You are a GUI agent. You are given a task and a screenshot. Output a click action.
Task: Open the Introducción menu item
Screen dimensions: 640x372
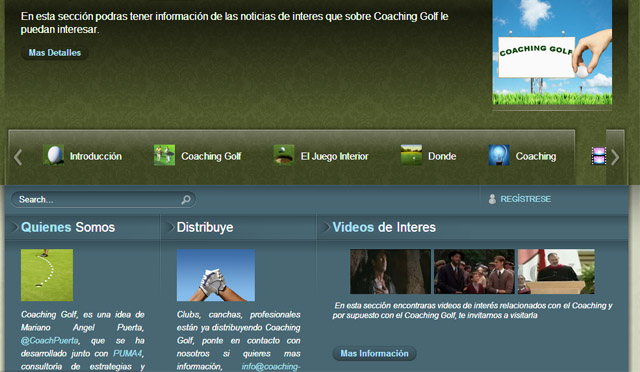(x=96, y=156)
